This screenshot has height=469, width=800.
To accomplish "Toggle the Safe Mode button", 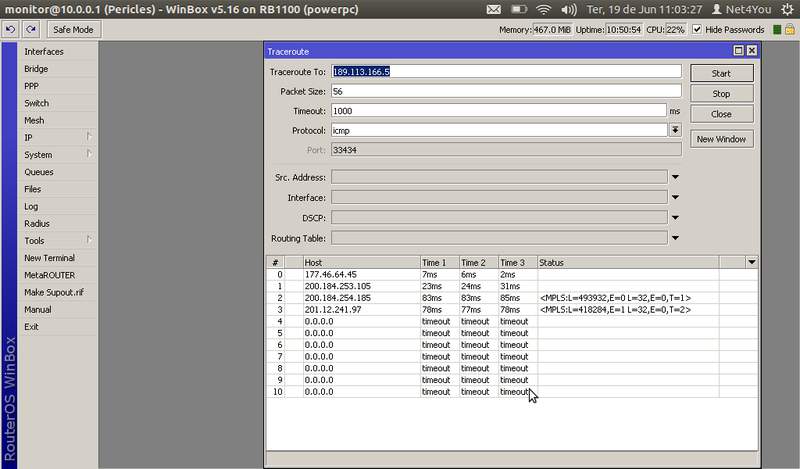I will point(73,30).
